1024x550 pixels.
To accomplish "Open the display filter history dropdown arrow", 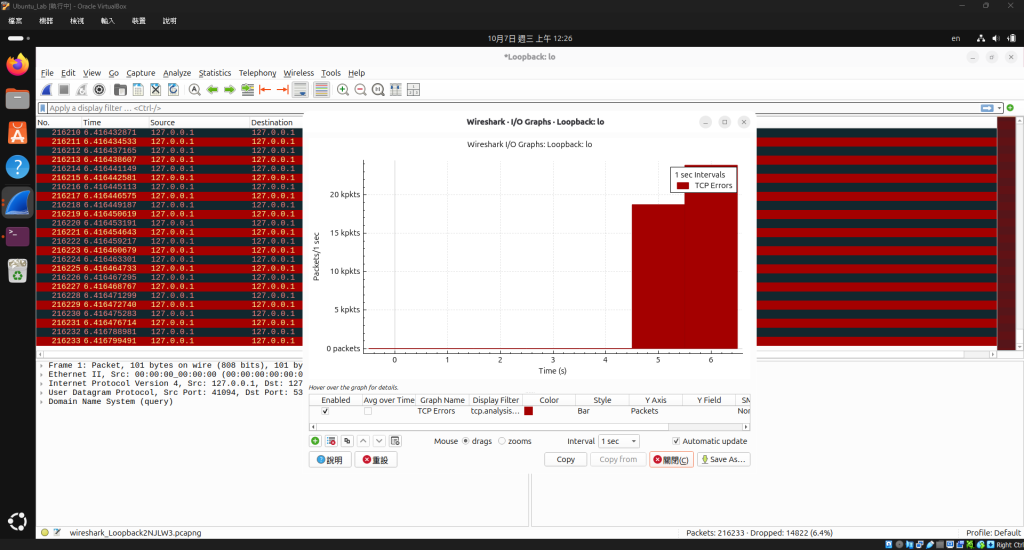I will click(x=999, y=108).
